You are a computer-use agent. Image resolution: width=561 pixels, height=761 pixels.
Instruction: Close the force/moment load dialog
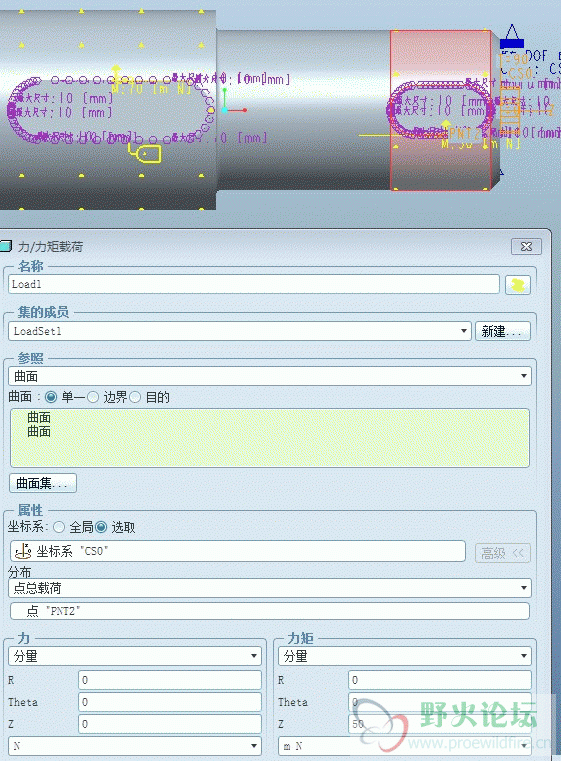pos(526,247)
